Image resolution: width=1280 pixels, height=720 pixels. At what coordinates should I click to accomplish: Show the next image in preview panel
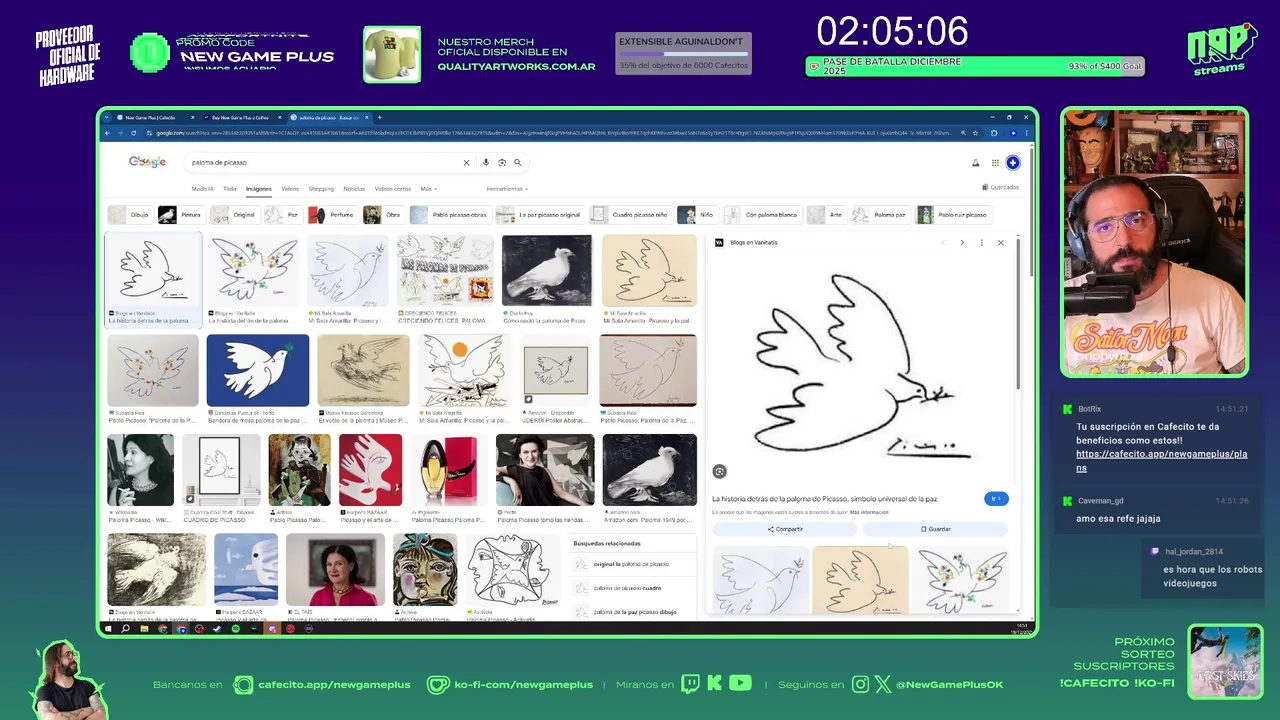click(962, 243)
